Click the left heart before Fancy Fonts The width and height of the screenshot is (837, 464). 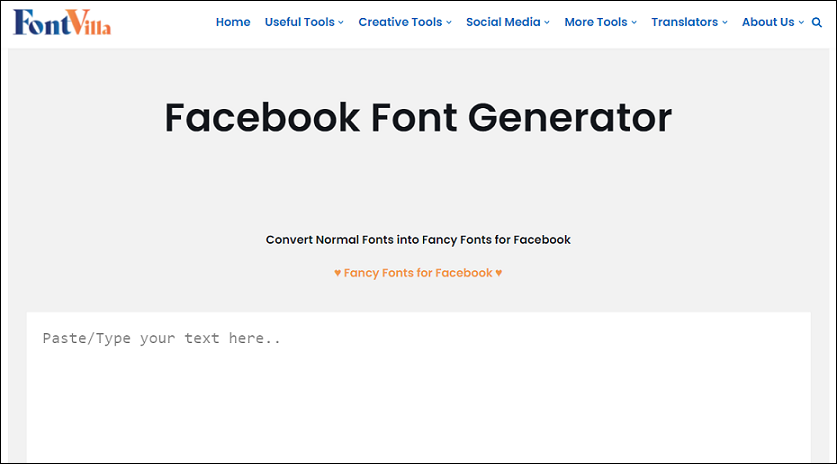[x=337, y=273]
